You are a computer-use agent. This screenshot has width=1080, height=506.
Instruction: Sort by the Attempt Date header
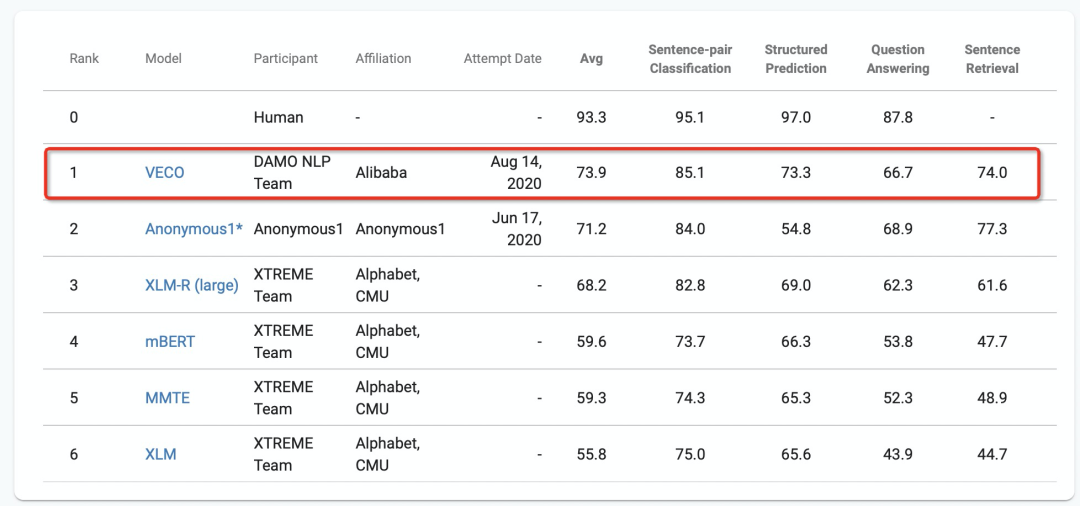click(502, 59)
